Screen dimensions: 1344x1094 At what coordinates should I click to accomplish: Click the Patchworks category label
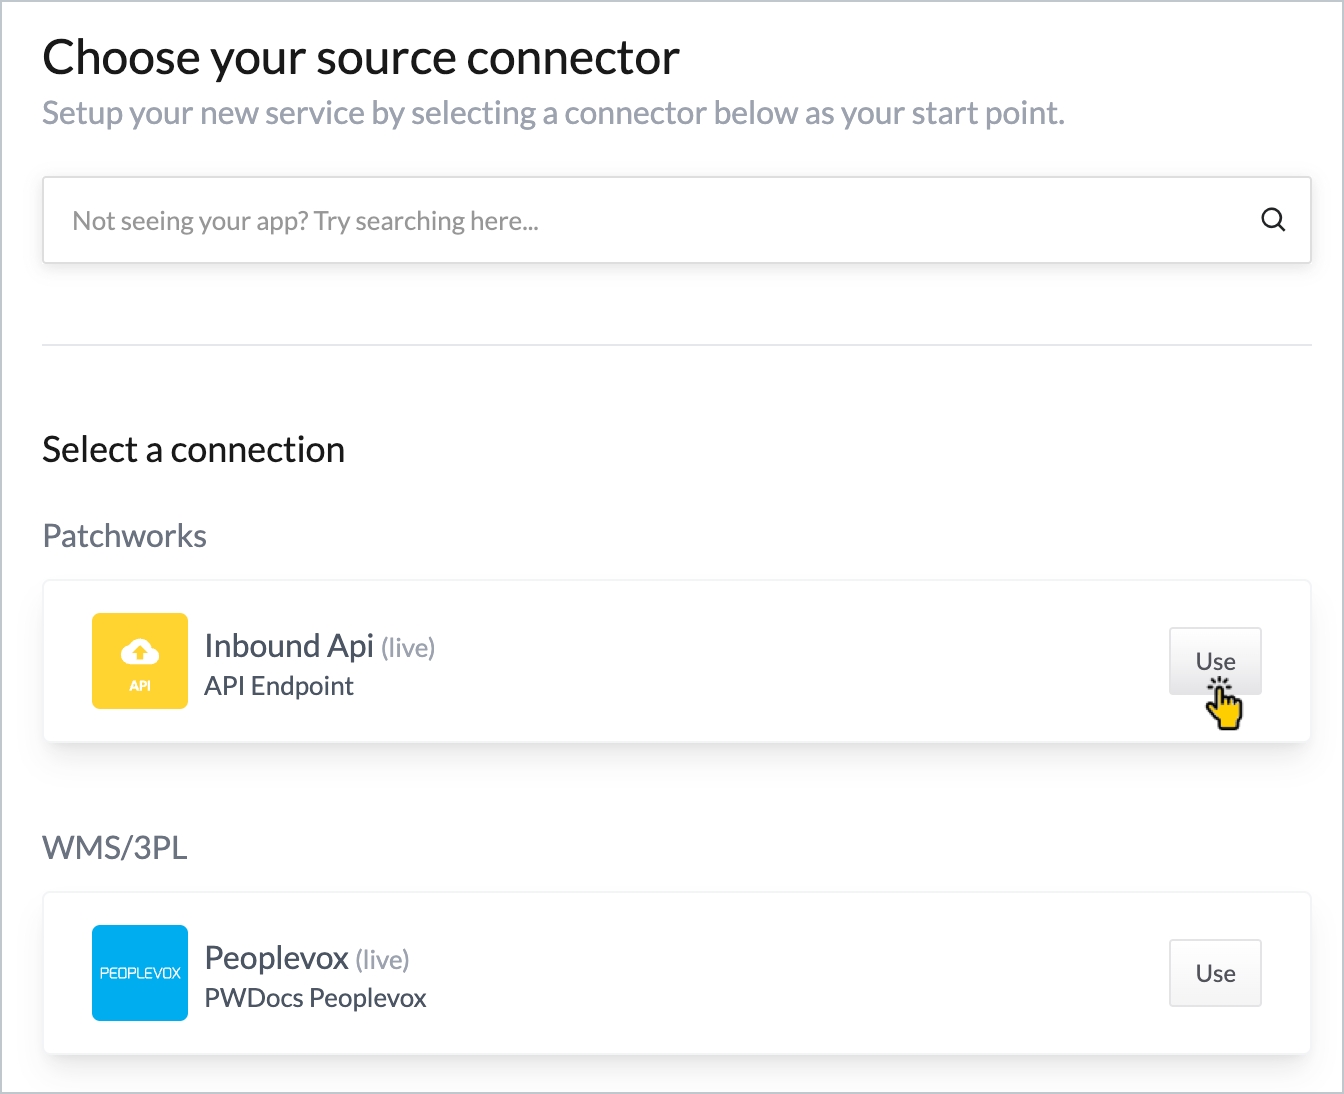(x=124, y=536)
